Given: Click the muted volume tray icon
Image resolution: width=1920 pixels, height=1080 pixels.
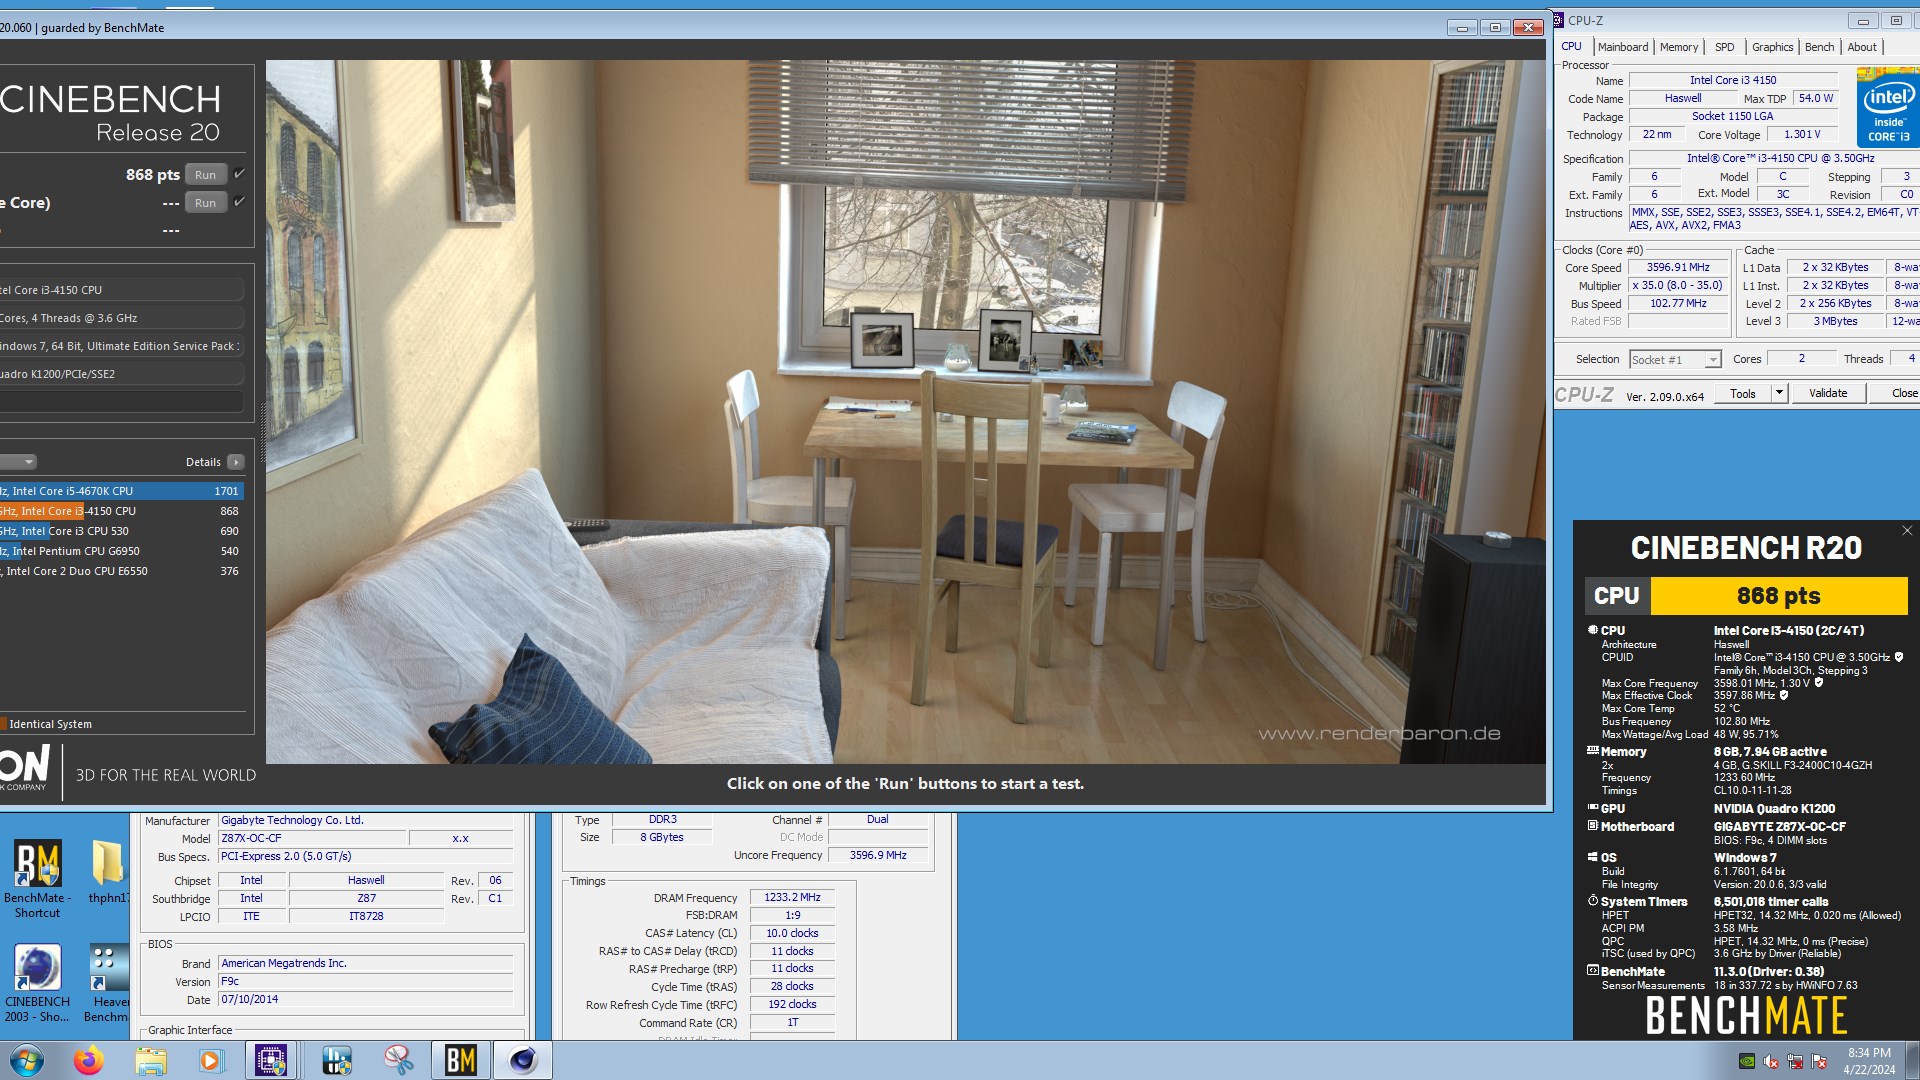Looking at the screenshot, I should tap(1771, 1062).
